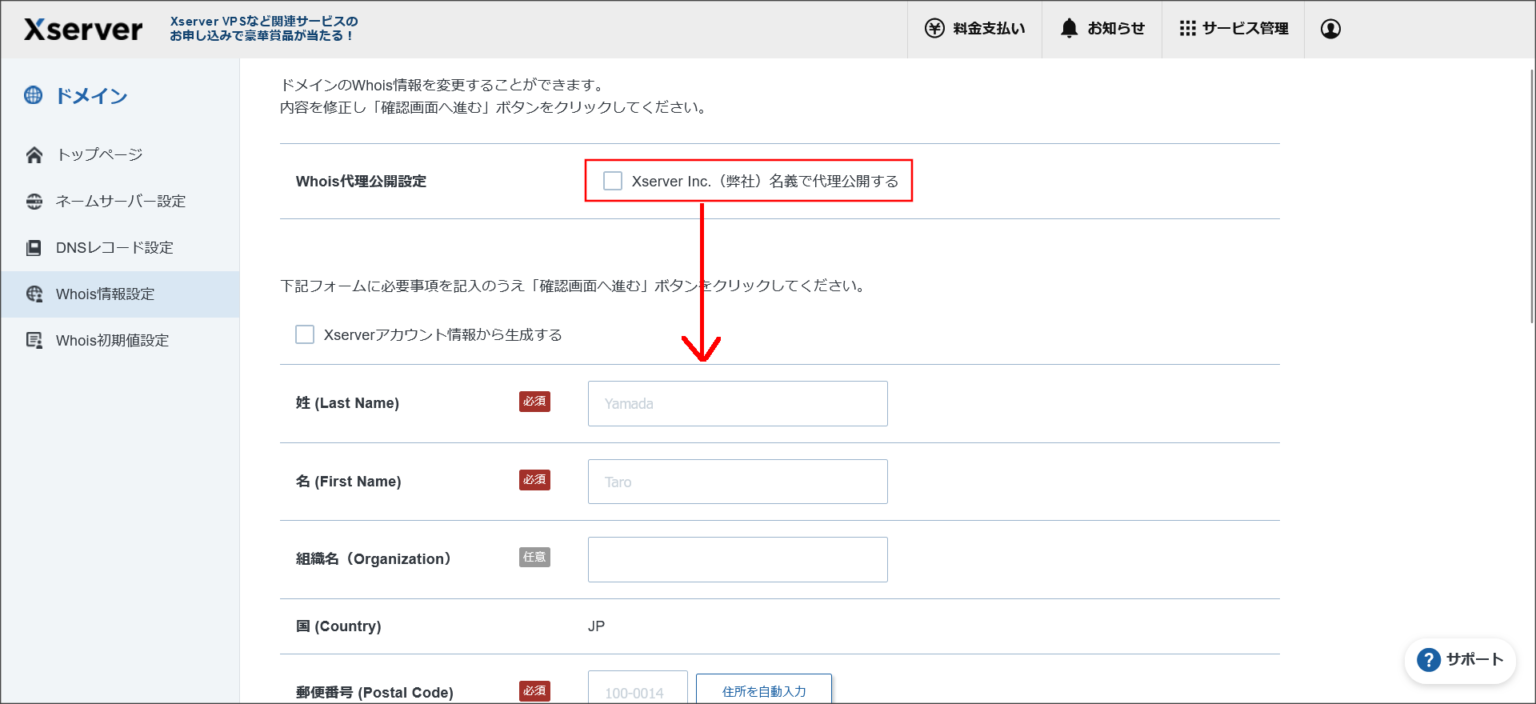Open 料金支払い payment page
The height and width of the screenshot is (704, 1536).
(975, 29)
